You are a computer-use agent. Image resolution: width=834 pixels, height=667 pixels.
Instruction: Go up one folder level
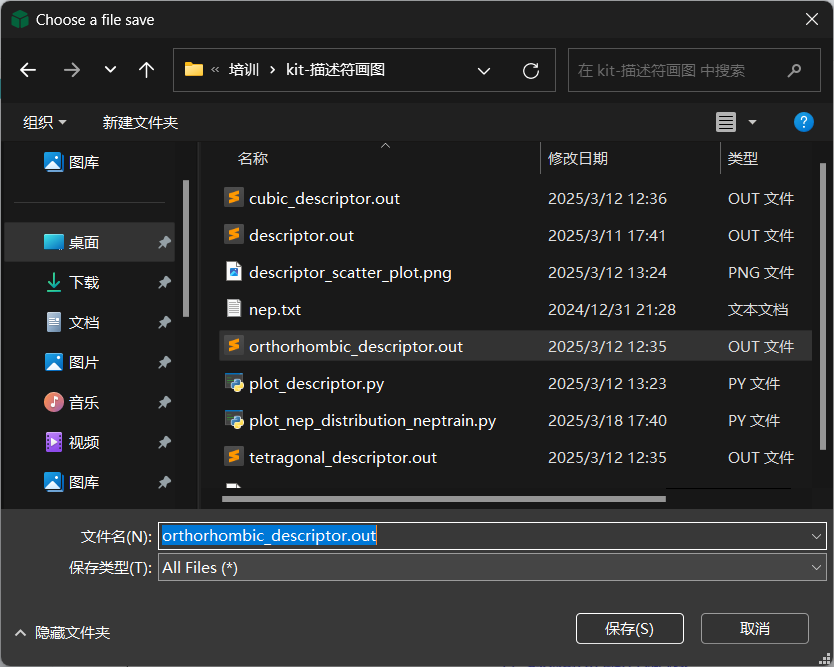point(146,70)
